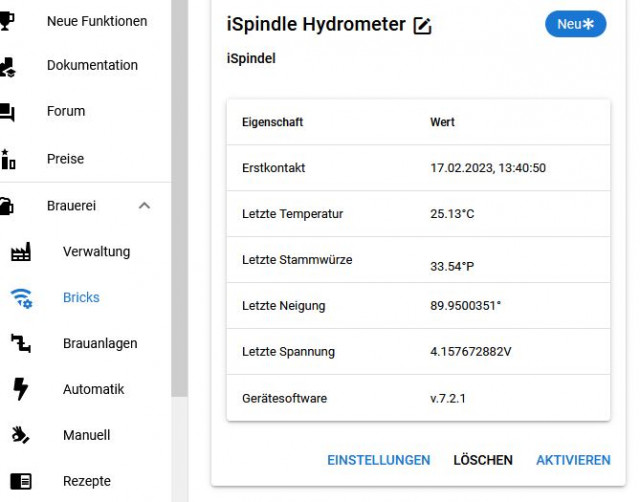Screen dimensions: 640x502
Task: Click the LÖSCHEN button
Action: (483, 460)
